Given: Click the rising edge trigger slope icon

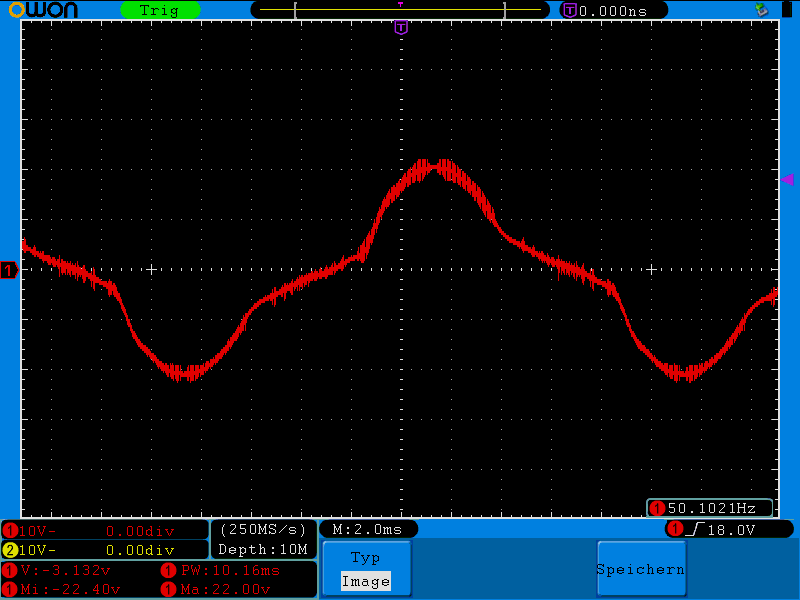Looking at the screenshot, I should pos(695,530).
